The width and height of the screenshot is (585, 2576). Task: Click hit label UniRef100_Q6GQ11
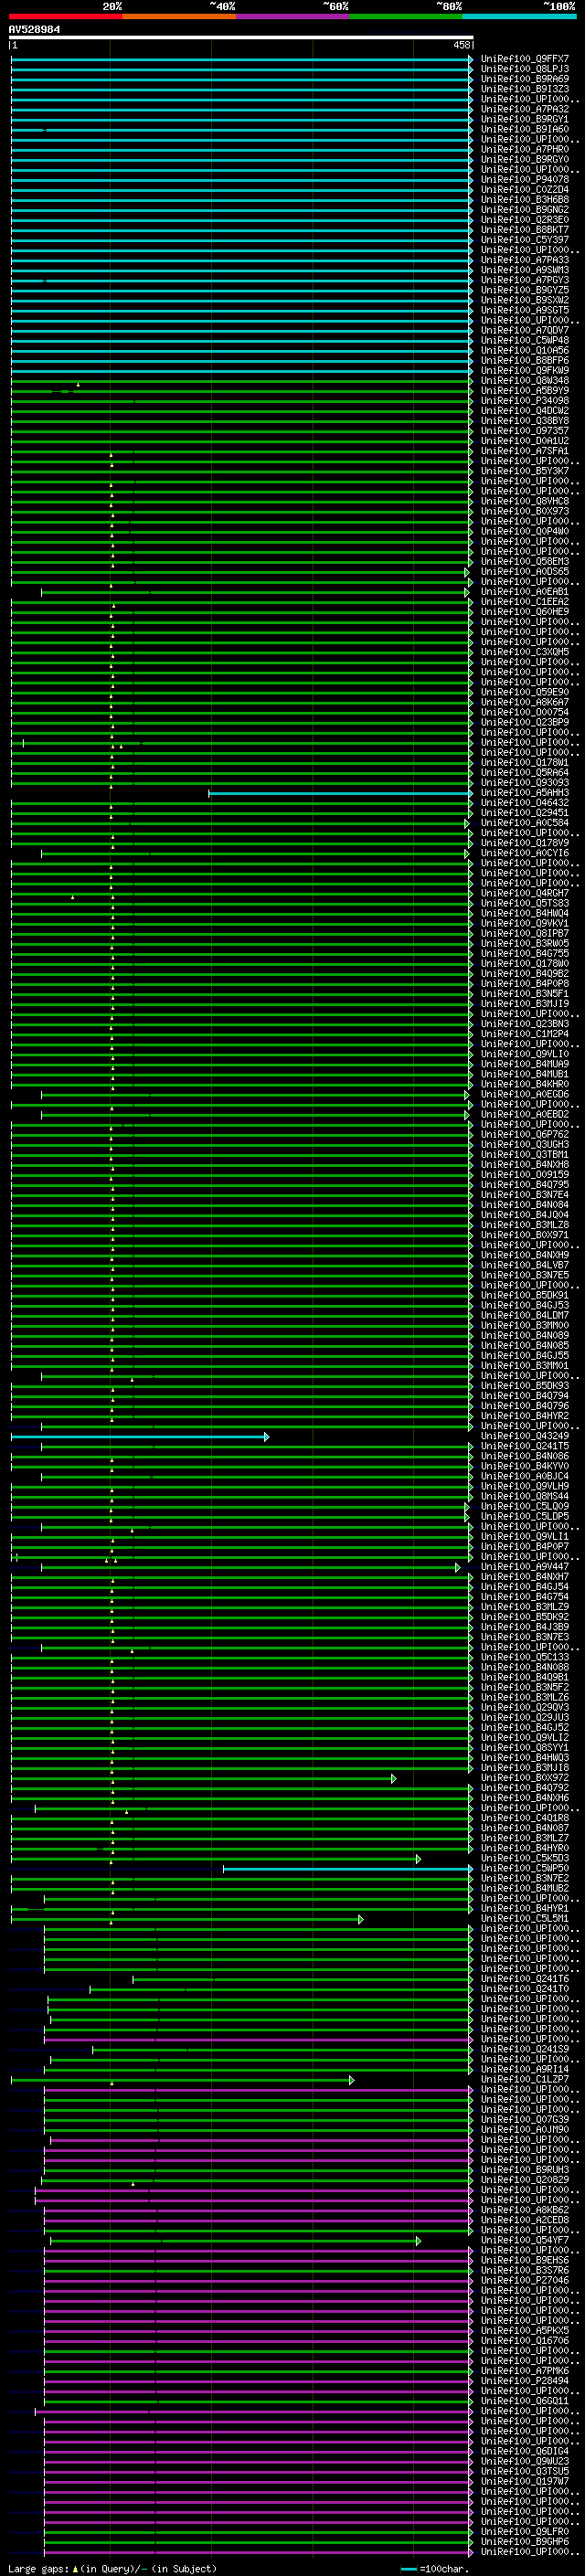[525, 2401]
